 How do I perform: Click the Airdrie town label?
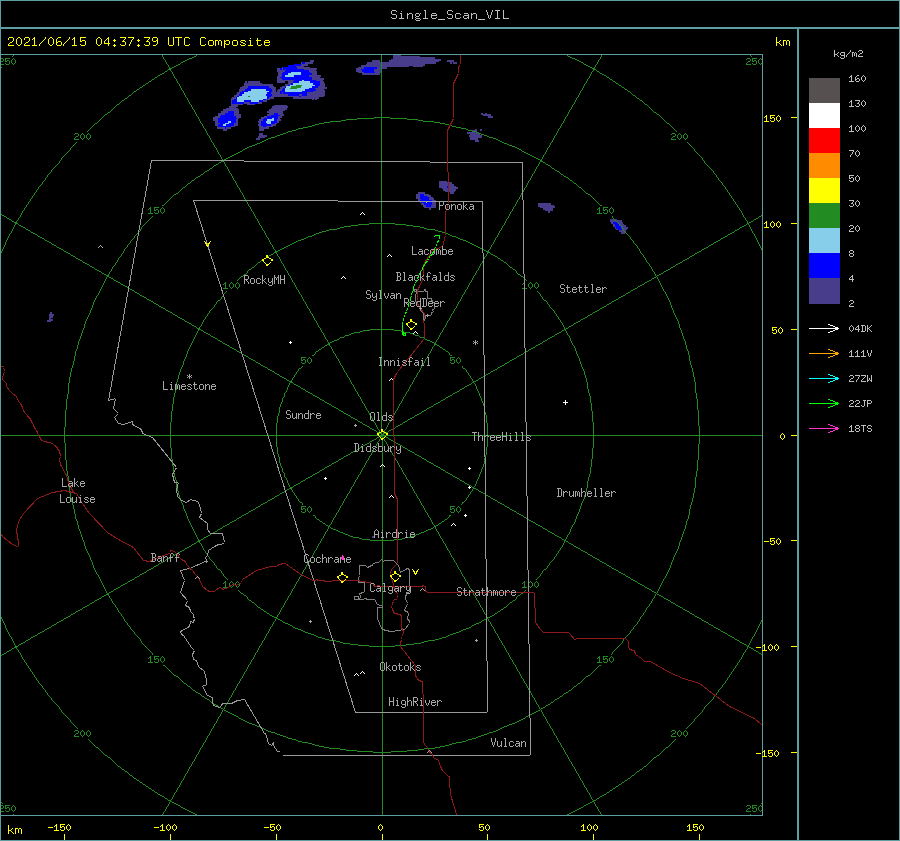(x=394, y=534)
